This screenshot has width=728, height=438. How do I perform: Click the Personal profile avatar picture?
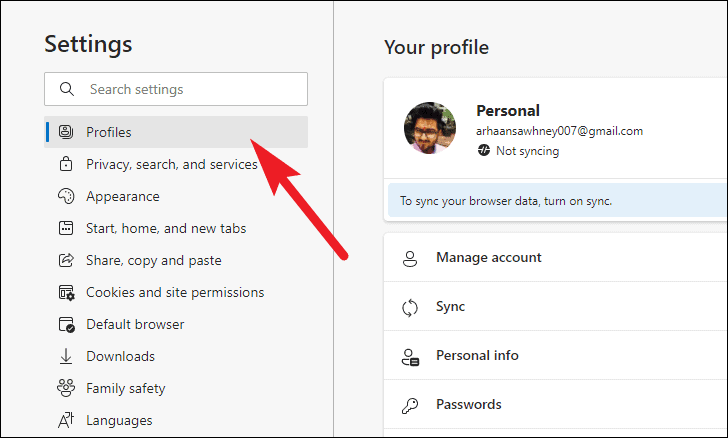click(x=430, y=128)
